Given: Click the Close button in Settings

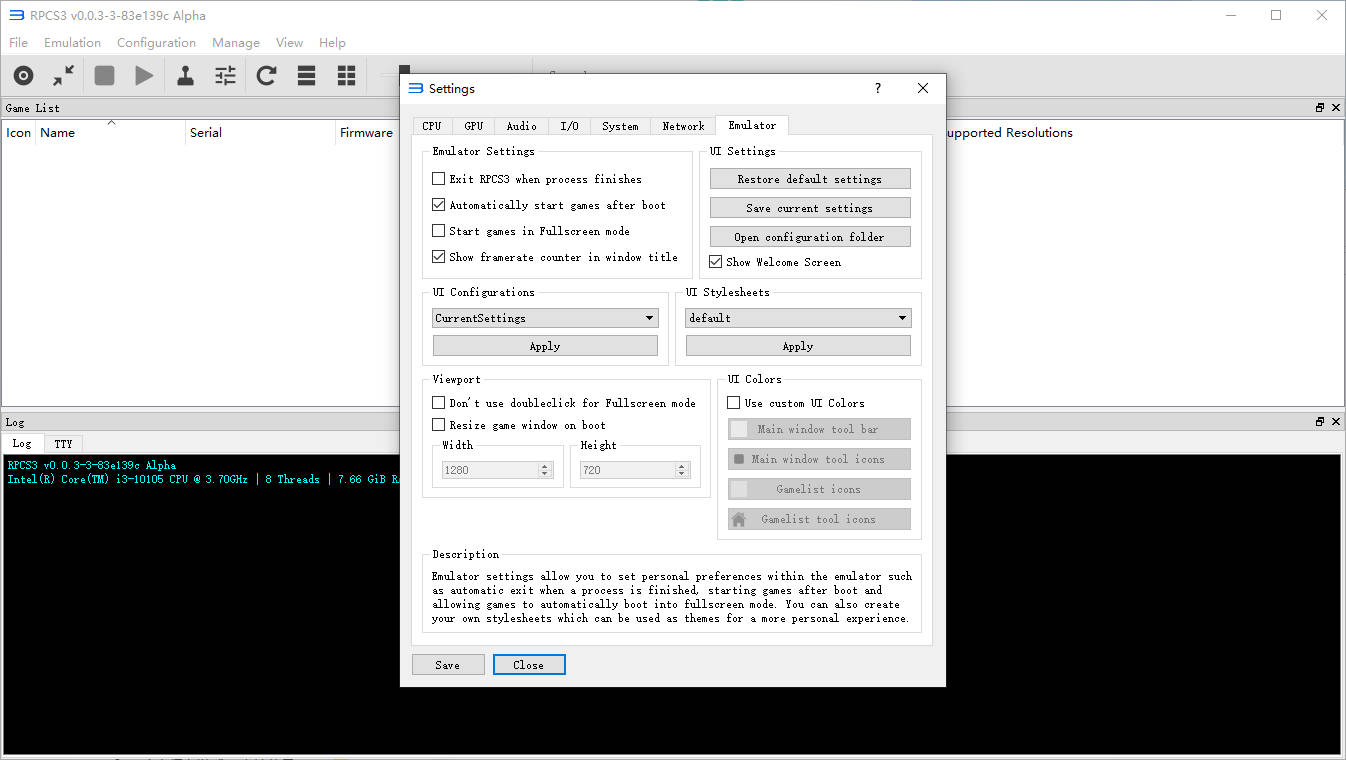Looking at the screenshot, I should click(529, 665).
